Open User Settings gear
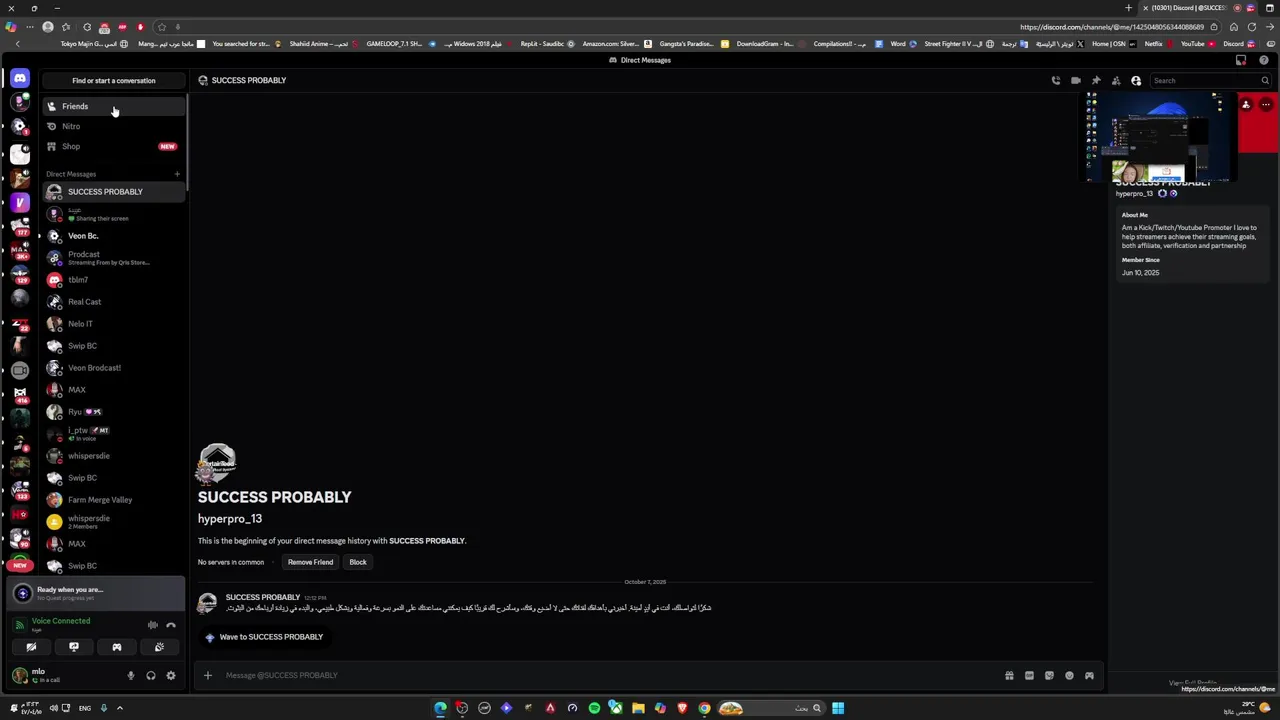Image resolution: width=1280 pixels, height=720 pixels. coord(171,676)
